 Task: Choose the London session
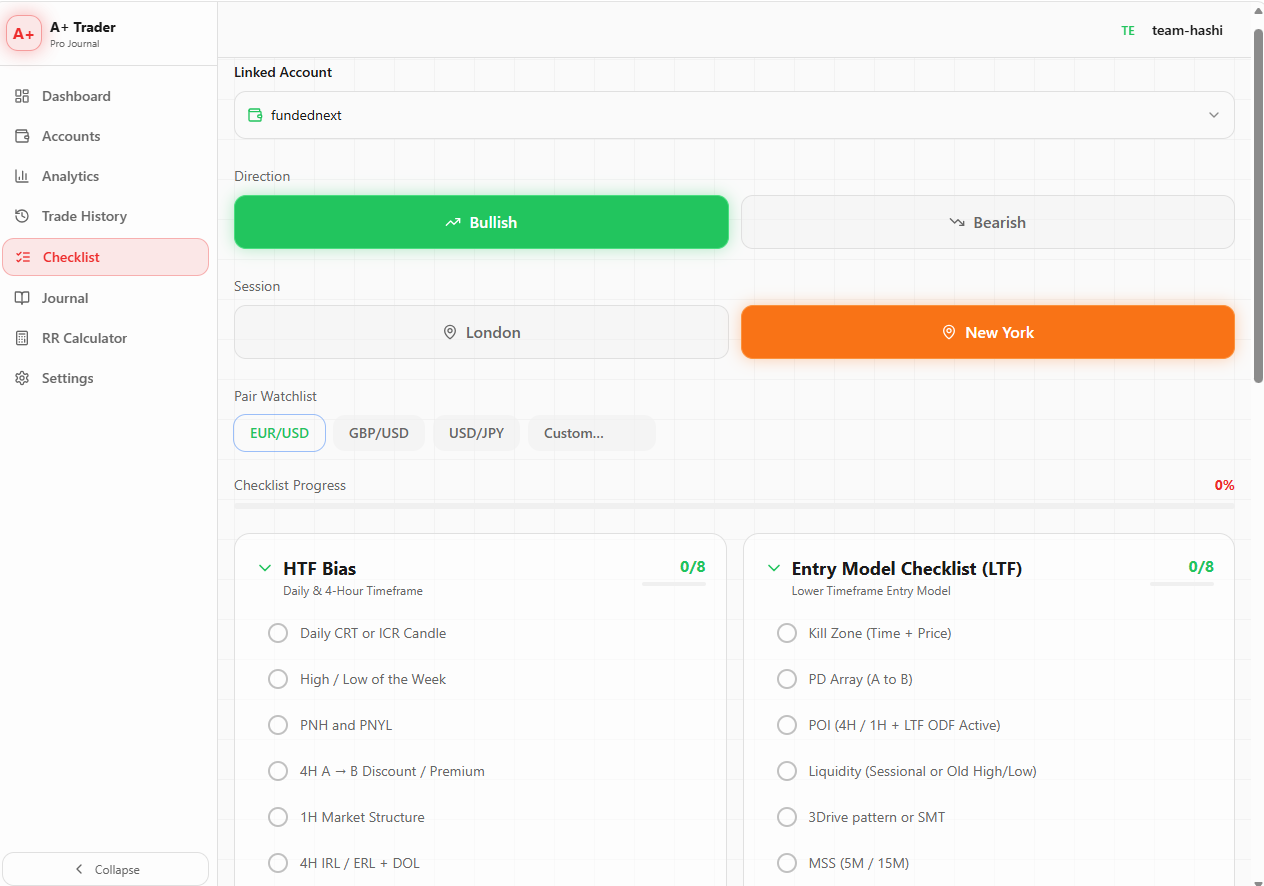pos(481,332)
